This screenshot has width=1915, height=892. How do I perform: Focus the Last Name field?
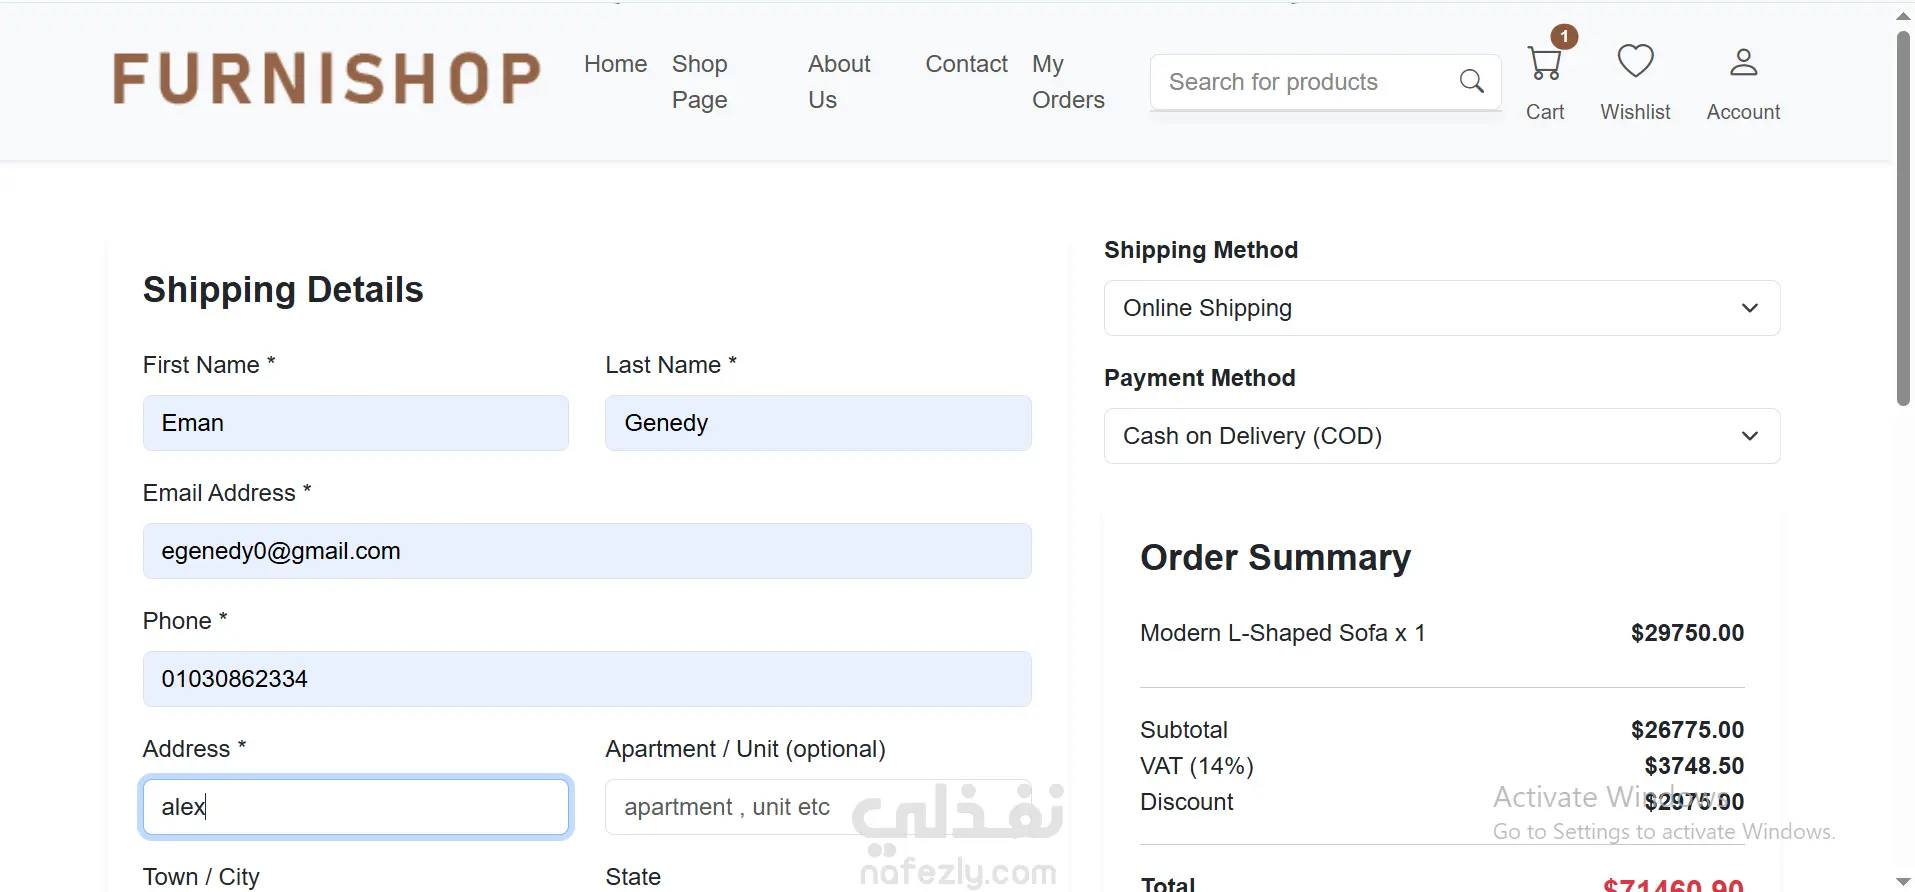point(817,423)
